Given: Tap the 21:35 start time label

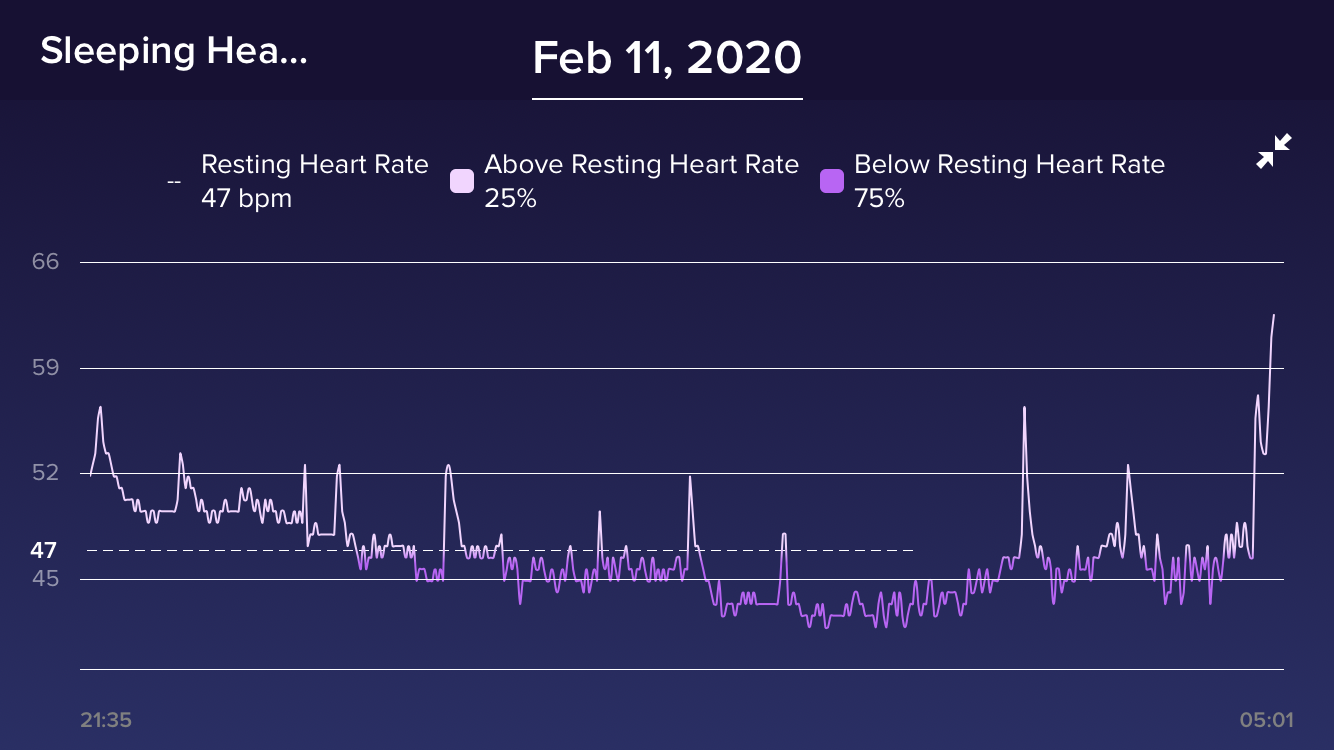Looking at the screenshot, I should click(106, 720).
